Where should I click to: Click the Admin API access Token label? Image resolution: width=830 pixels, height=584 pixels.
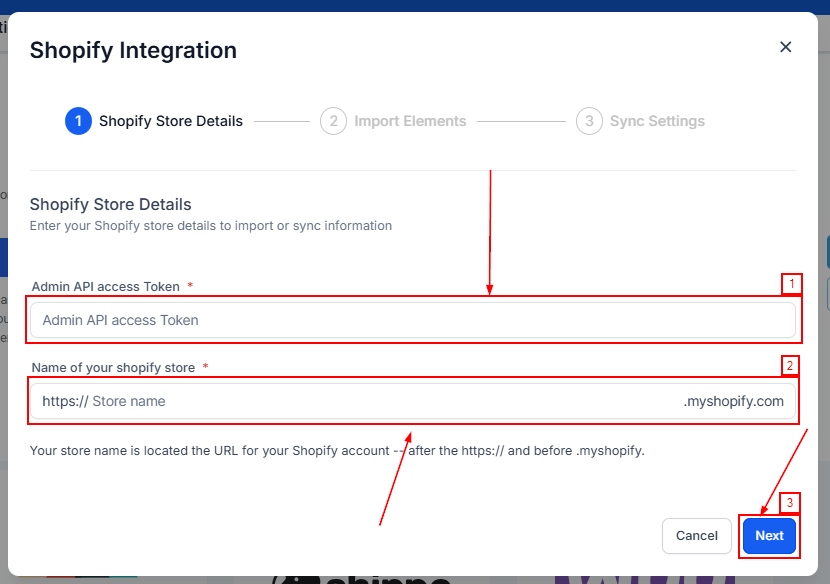coord(105,286)
